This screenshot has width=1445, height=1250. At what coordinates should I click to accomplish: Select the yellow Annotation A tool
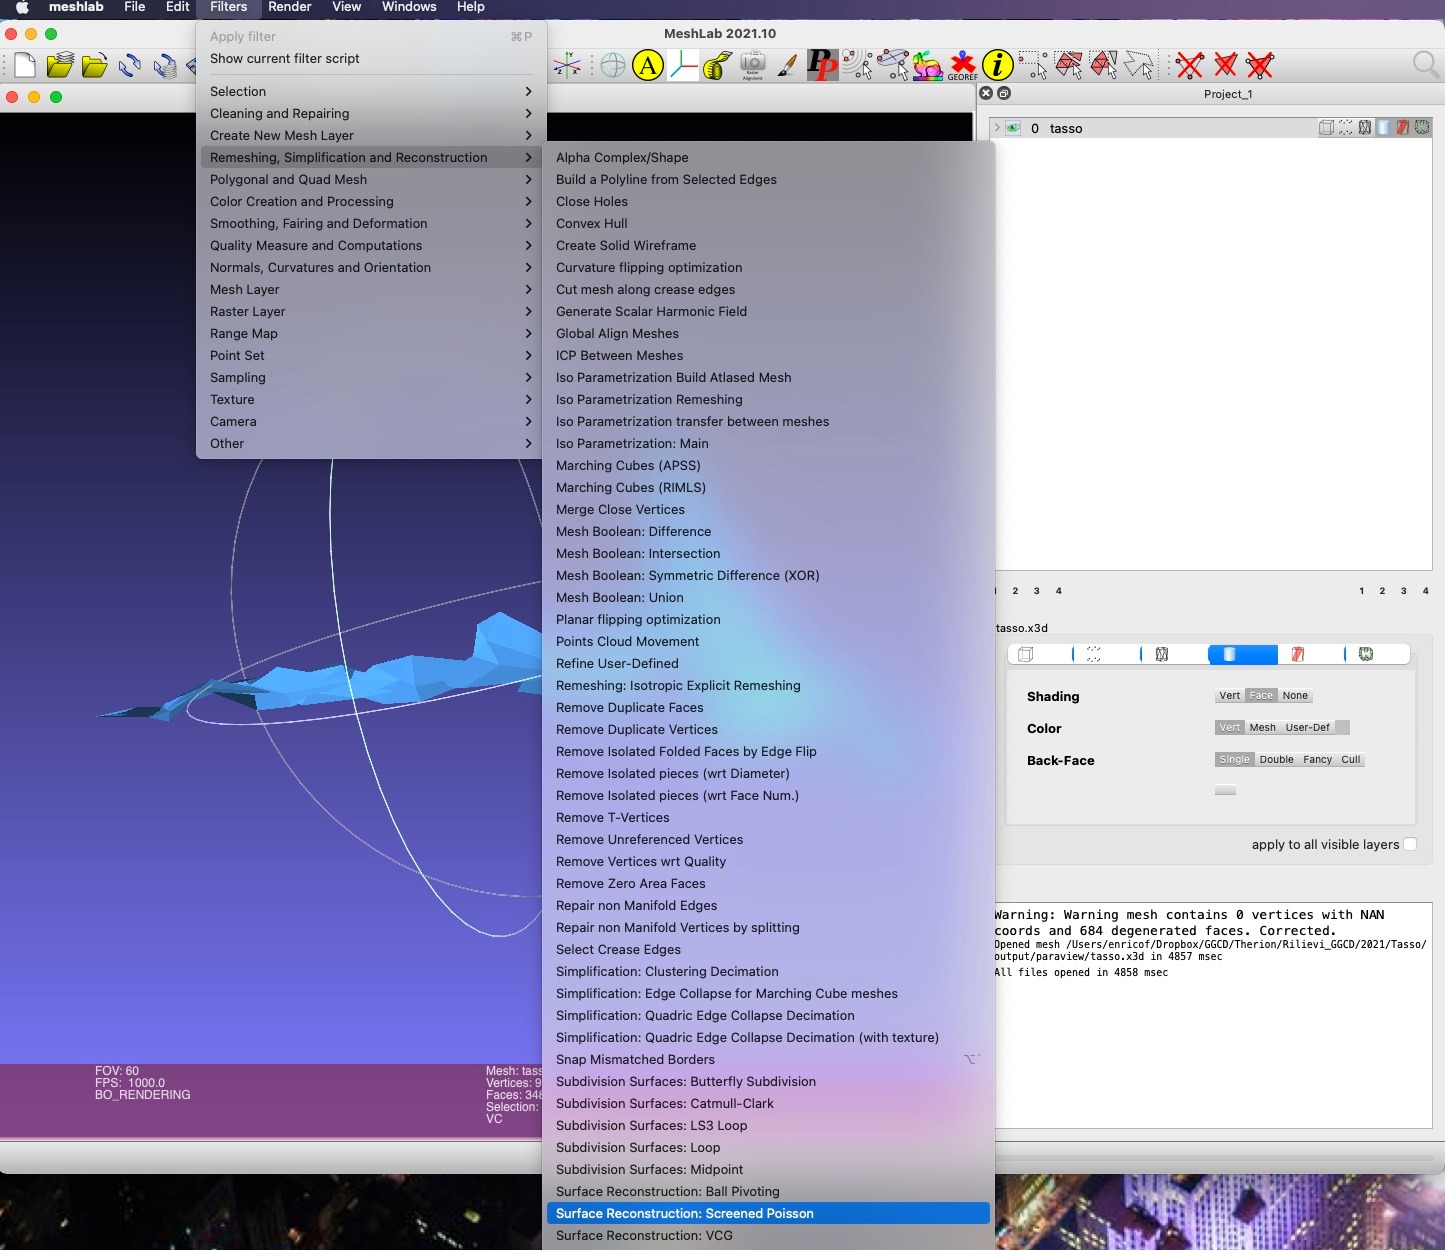[648, 66]
